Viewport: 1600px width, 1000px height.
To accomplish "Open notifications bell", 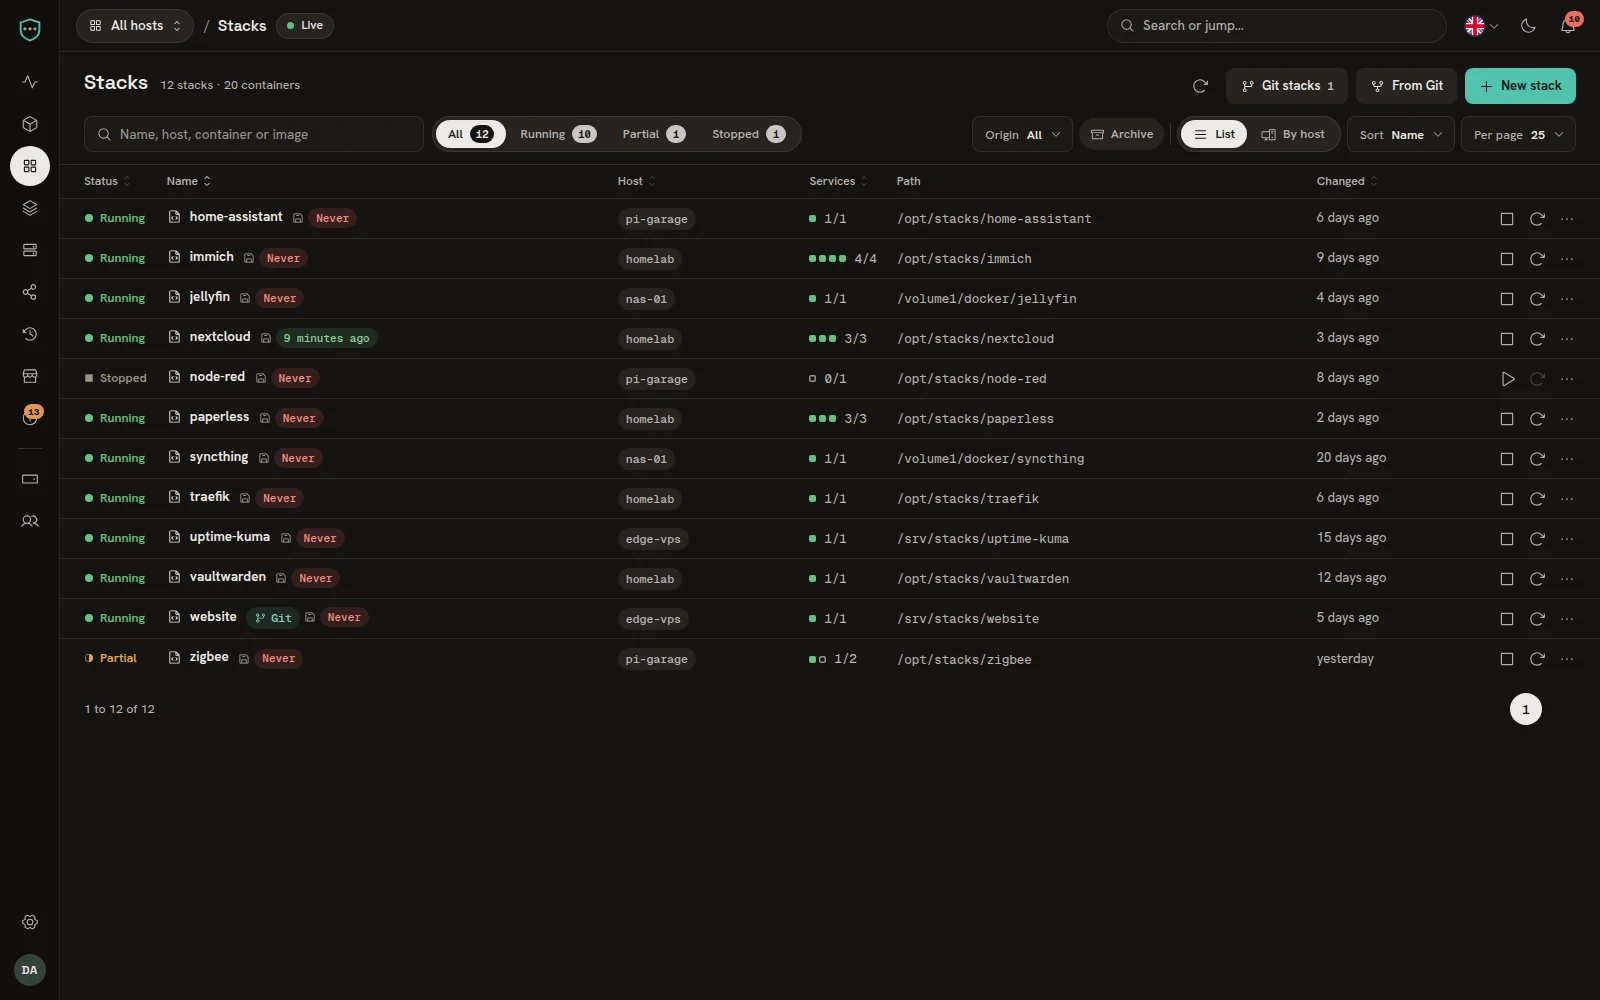I will [1568, 26].
